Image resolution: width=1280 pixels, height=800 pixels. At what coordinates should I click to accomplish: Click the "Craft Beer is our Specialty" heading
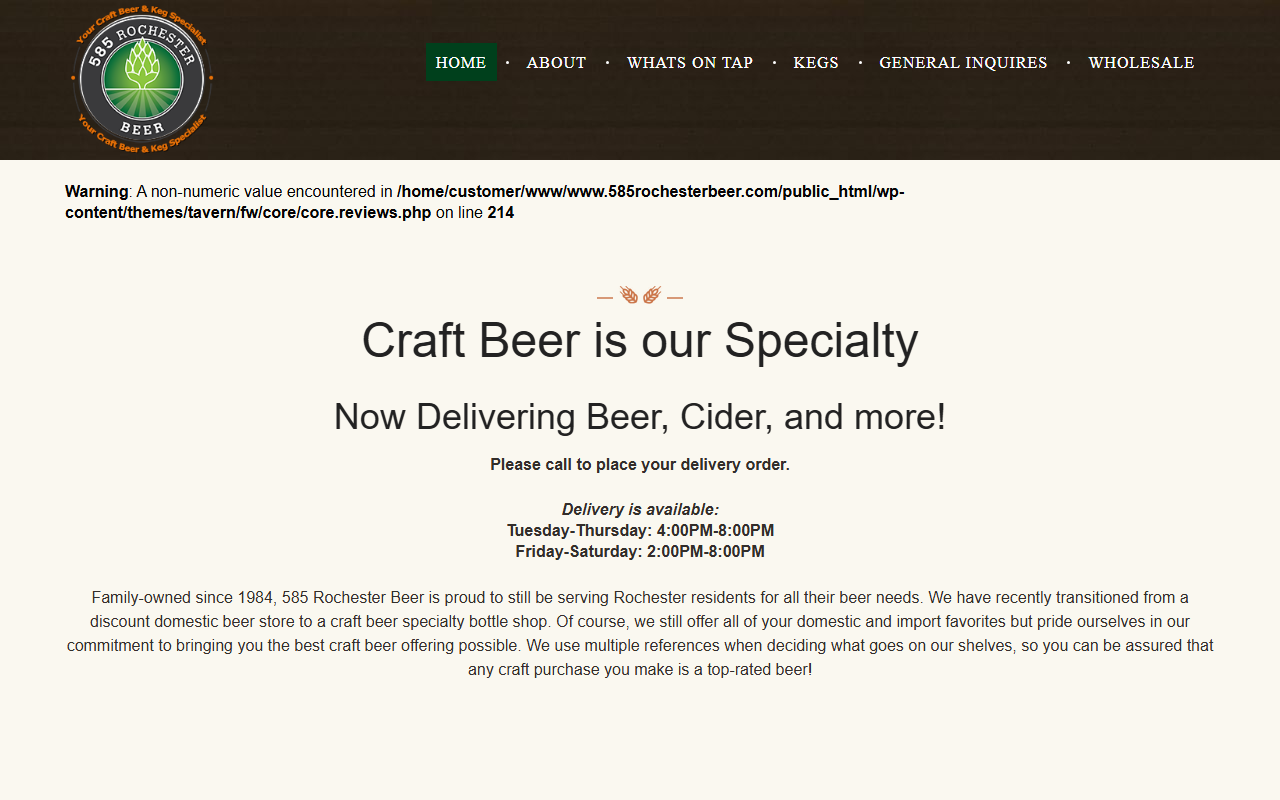(640, 340)
